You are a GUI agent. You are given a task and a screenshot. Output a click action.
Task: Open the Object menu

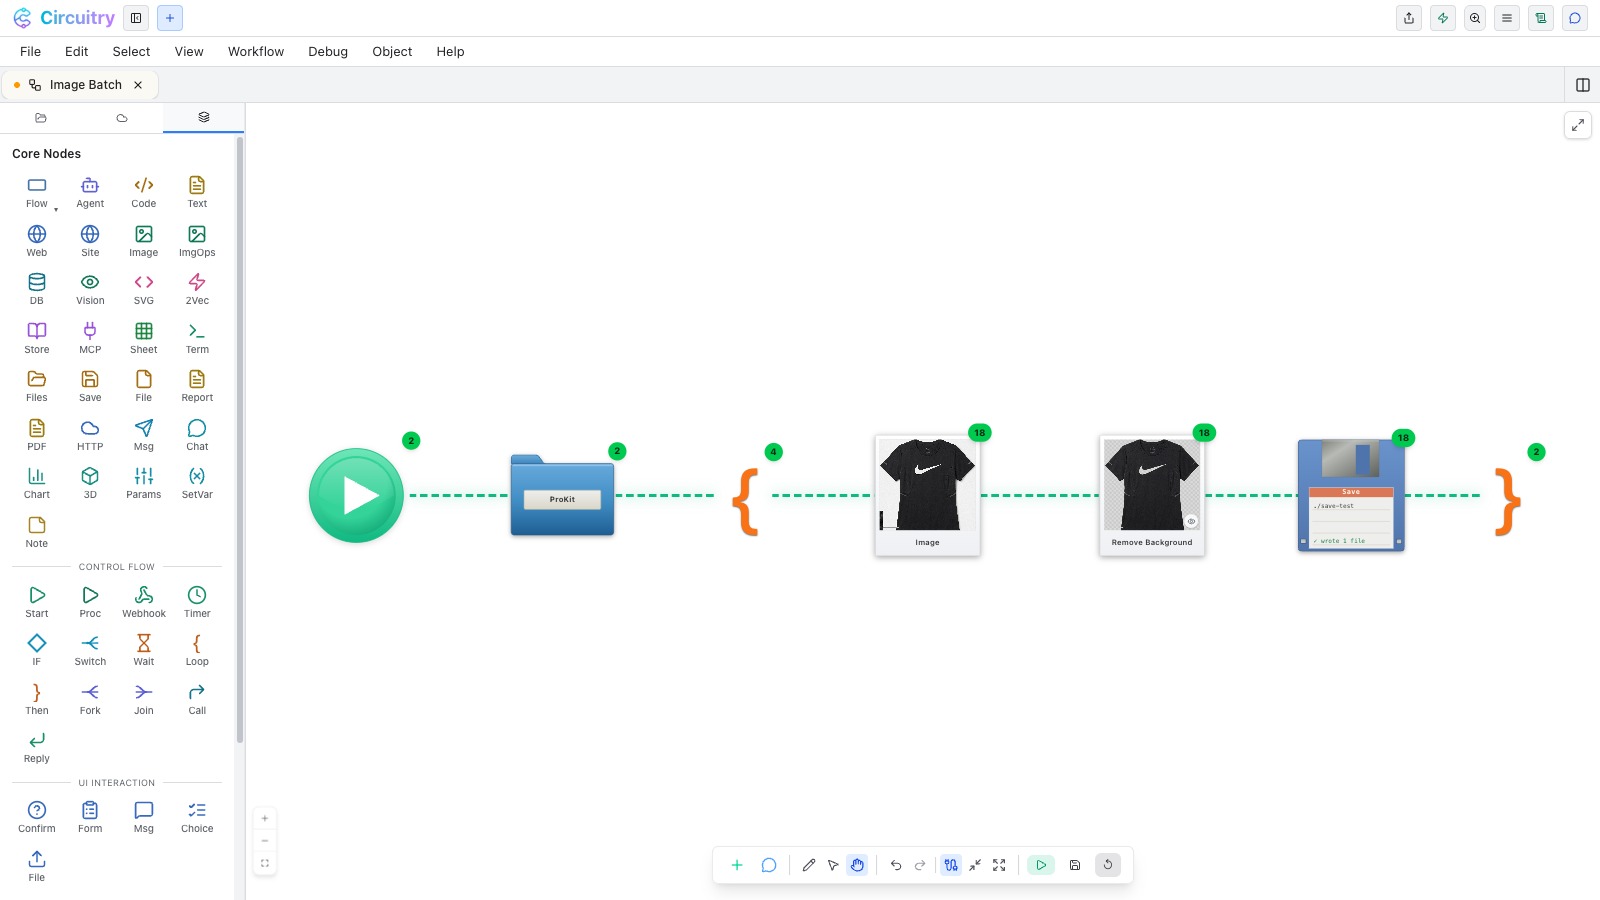click(392, 52)
